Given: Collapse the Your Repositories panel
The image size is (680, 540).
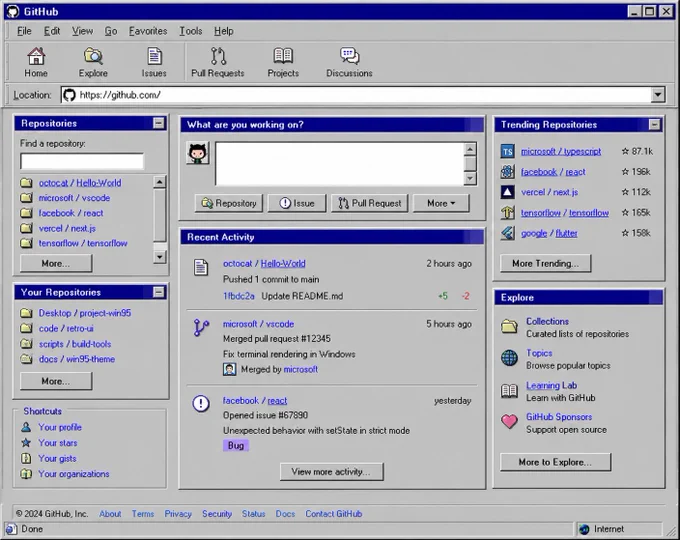Looking at the screenshot, I should pos(159,292).
